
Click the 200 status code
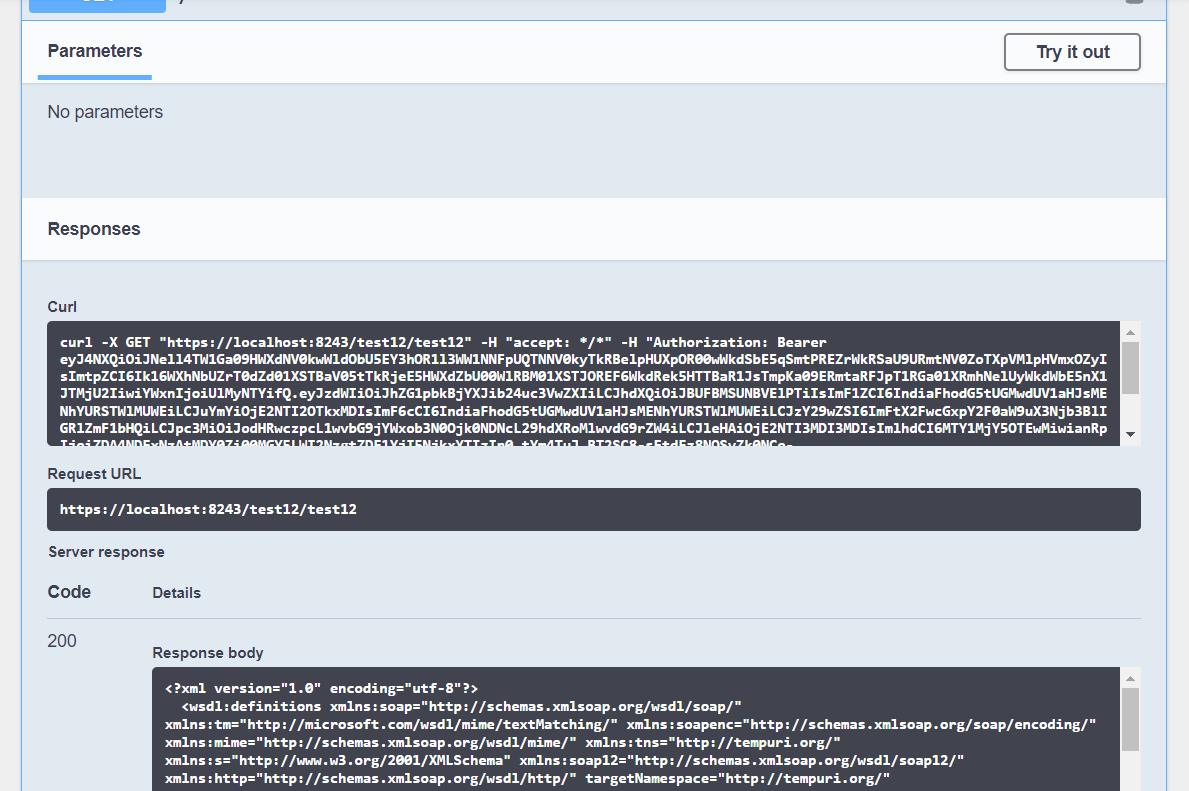[x=62, y=640]
